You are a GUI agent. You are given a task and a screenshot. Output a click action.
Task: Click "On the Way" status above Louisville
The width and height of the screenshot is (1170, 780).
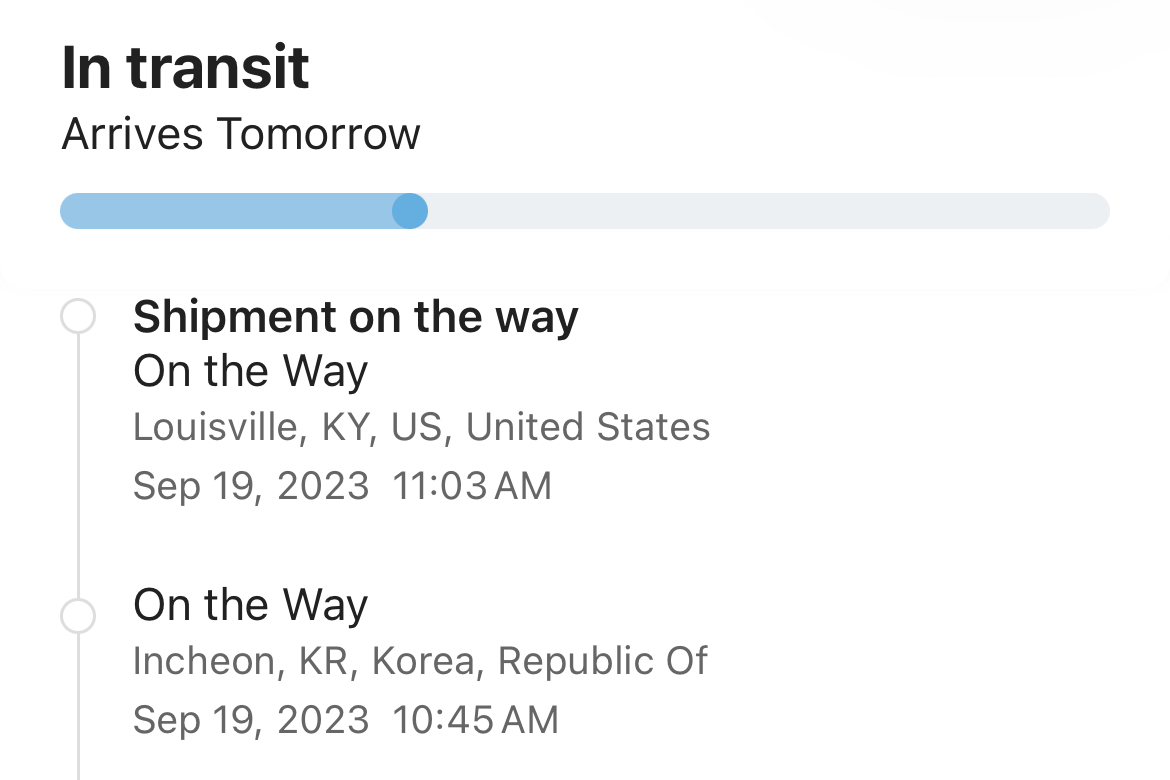(250, 372)
